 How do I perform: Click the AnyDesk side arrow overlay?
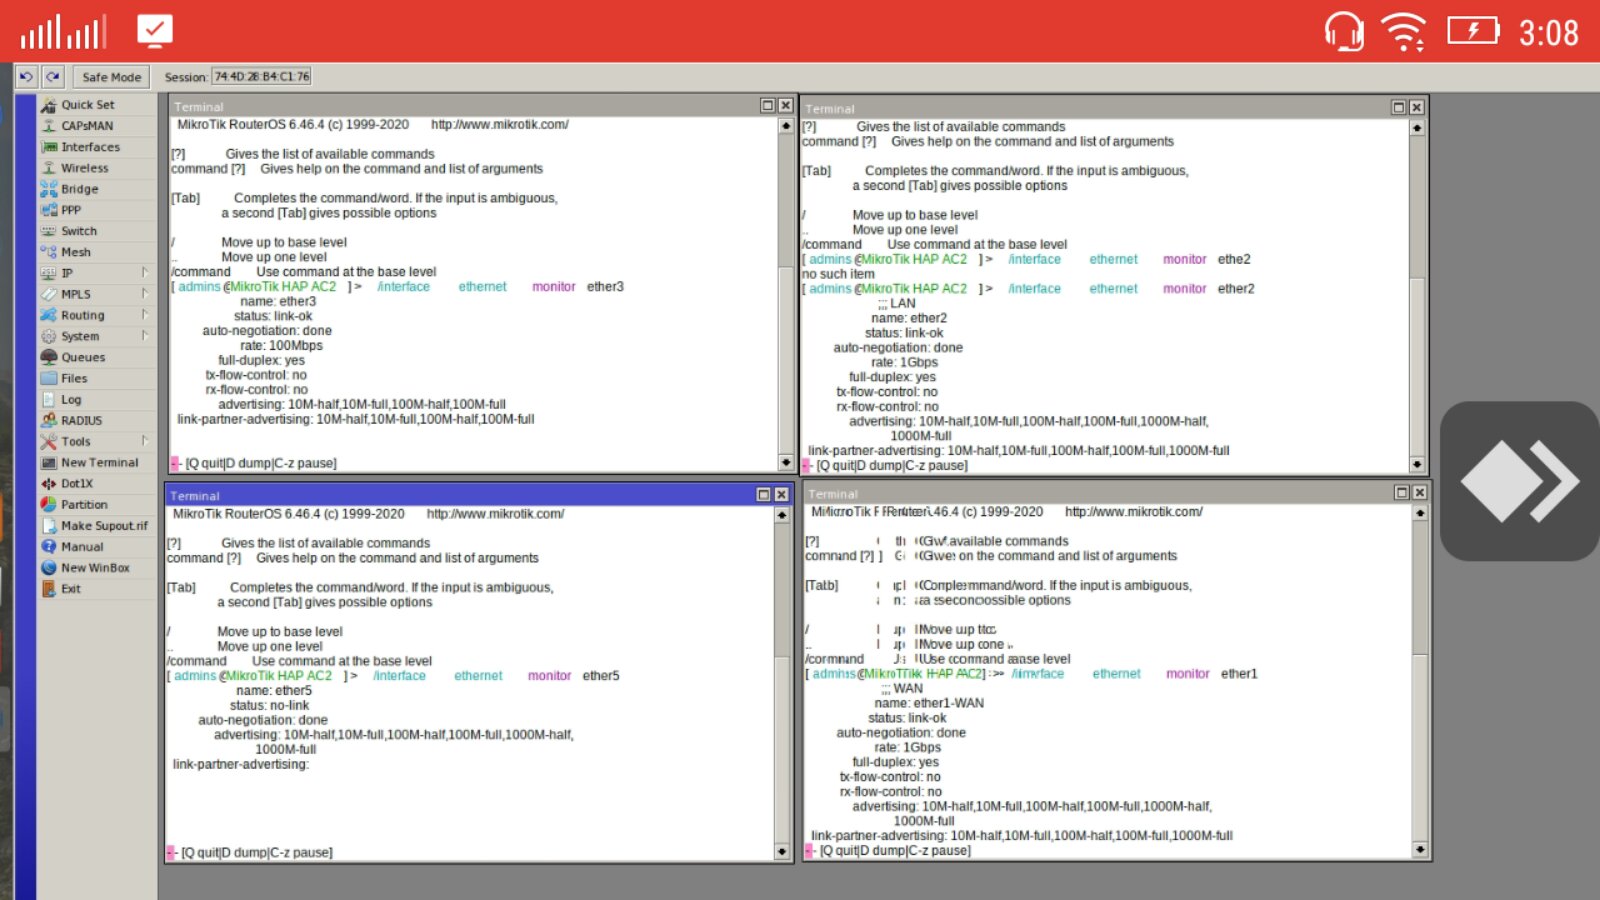[1520, 481]
